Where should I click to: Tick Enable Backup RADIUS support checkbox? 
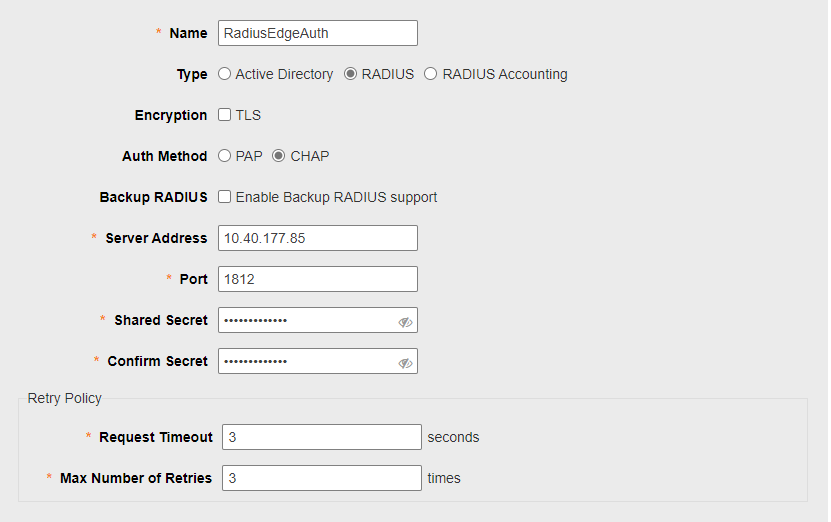(225, 197)
